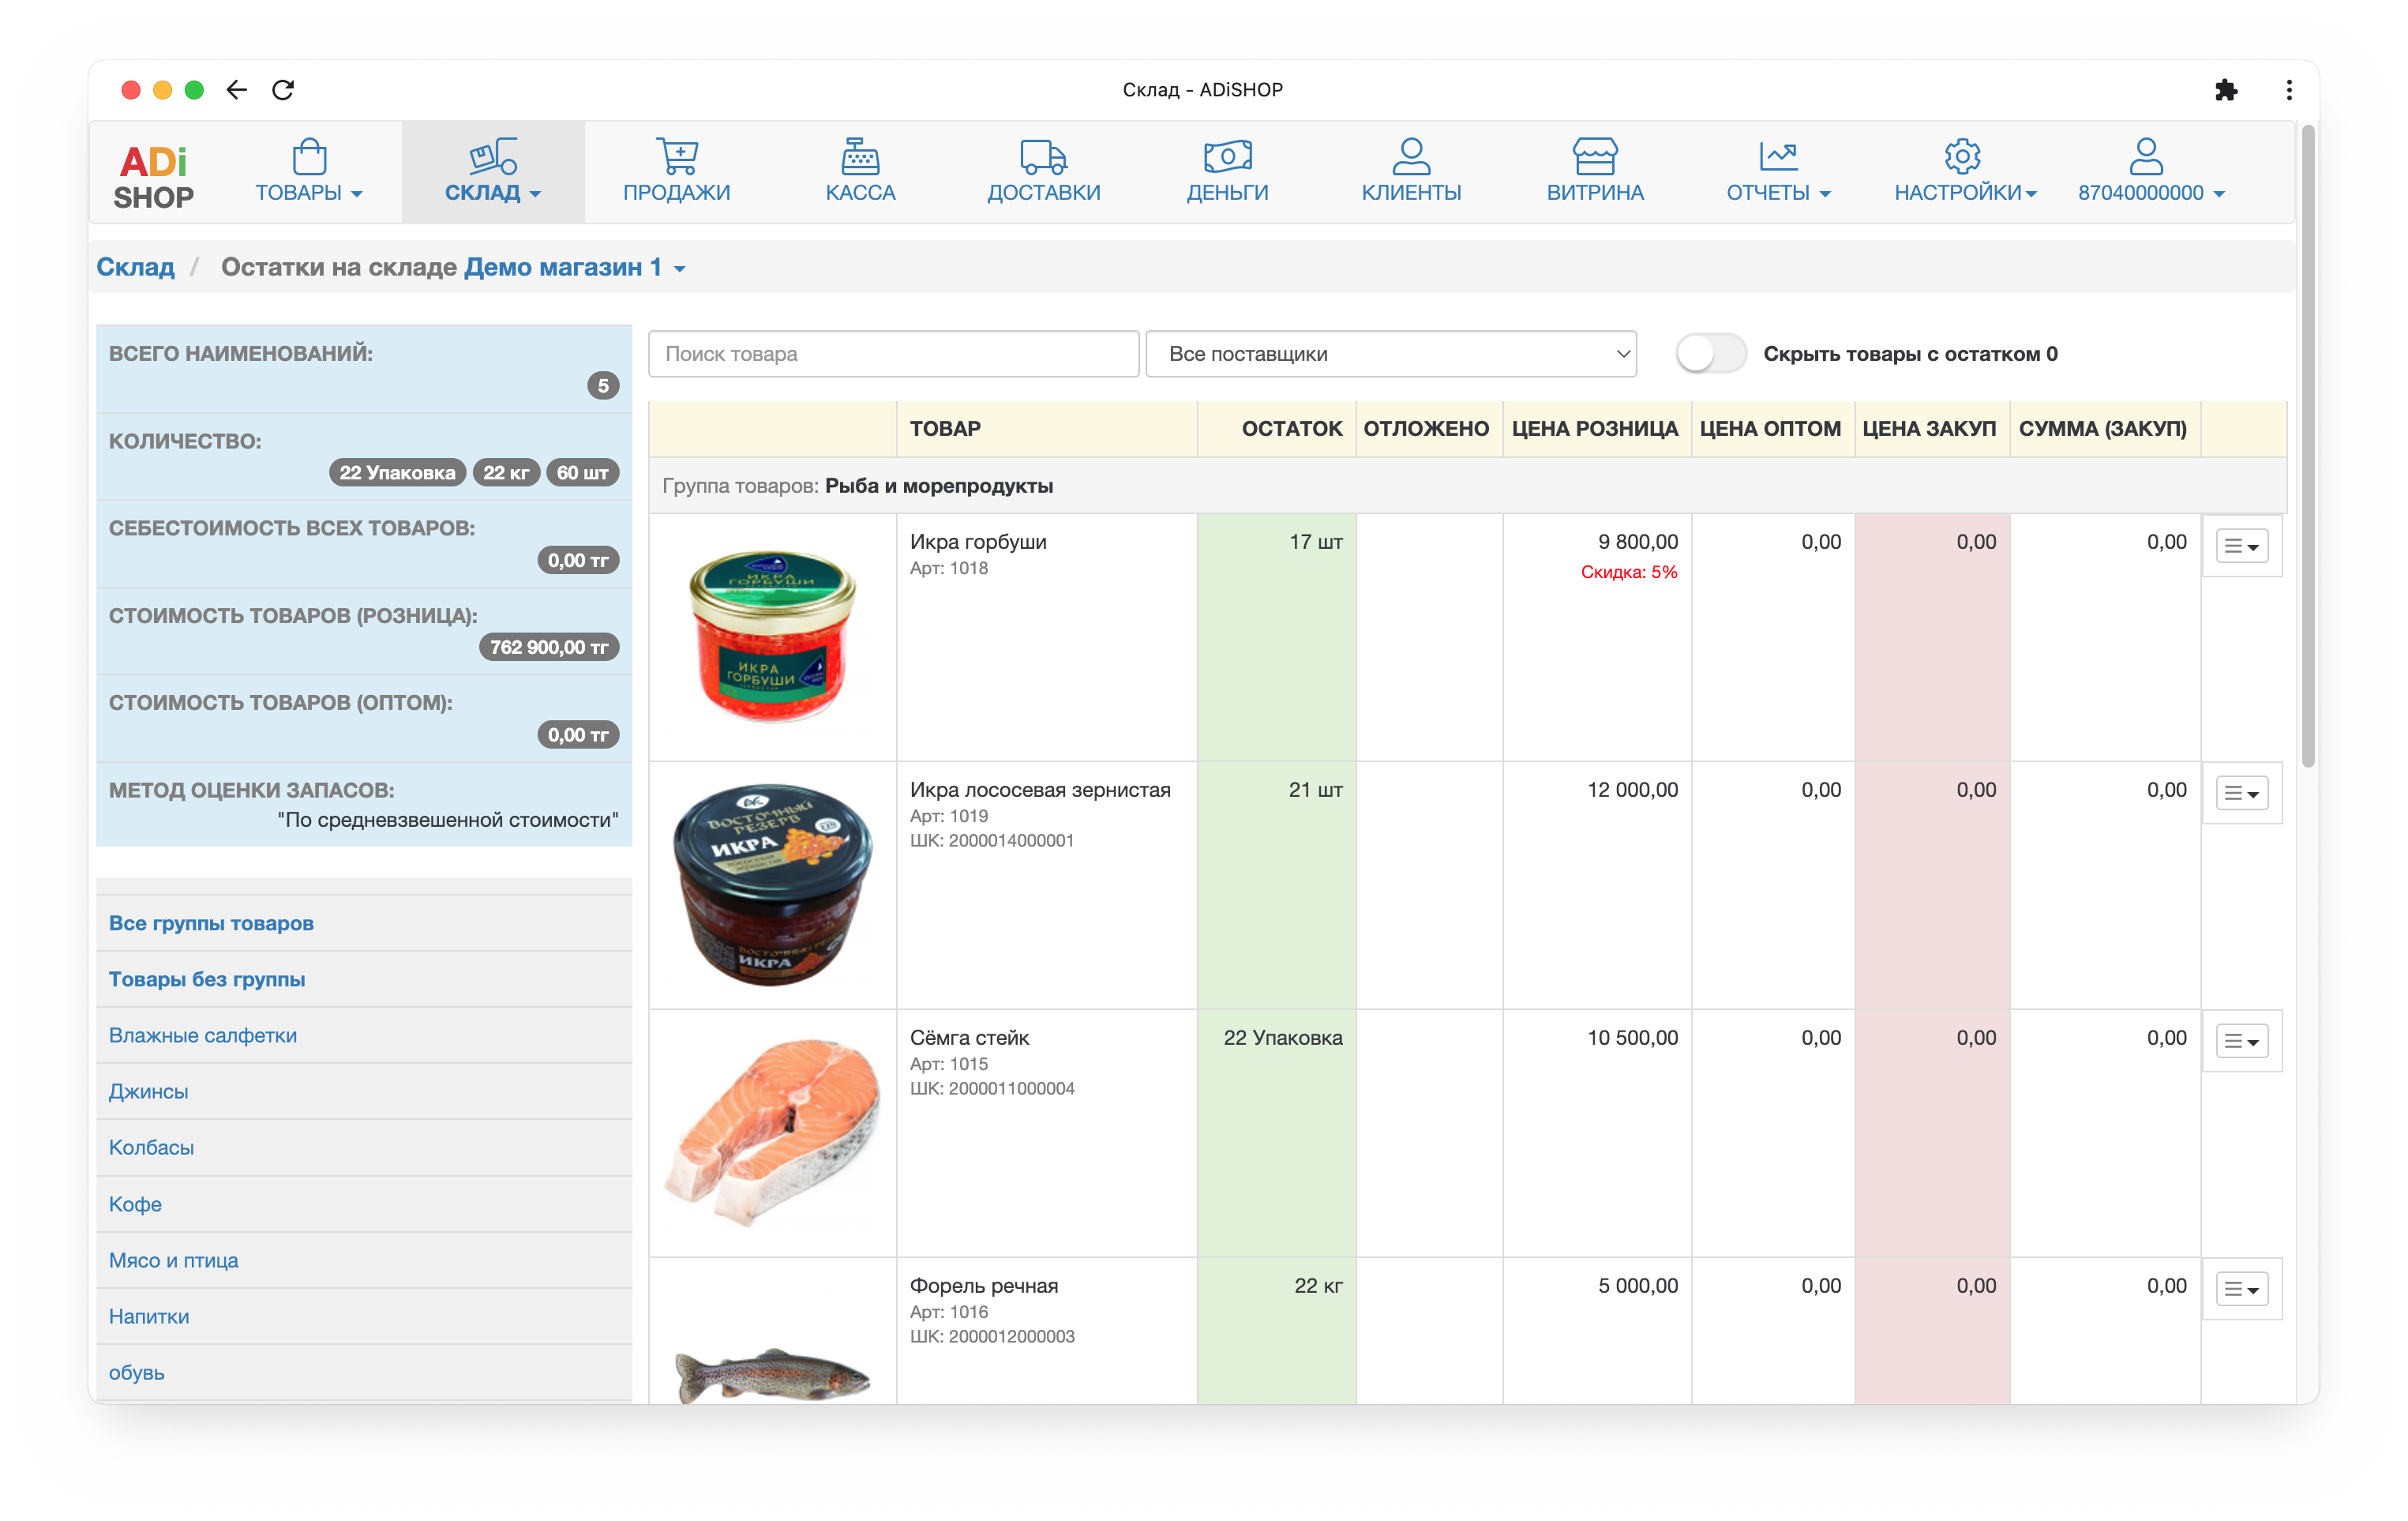Open the Все поставщики dropdown
Screen dimensions: 2408x1521
1391,353
